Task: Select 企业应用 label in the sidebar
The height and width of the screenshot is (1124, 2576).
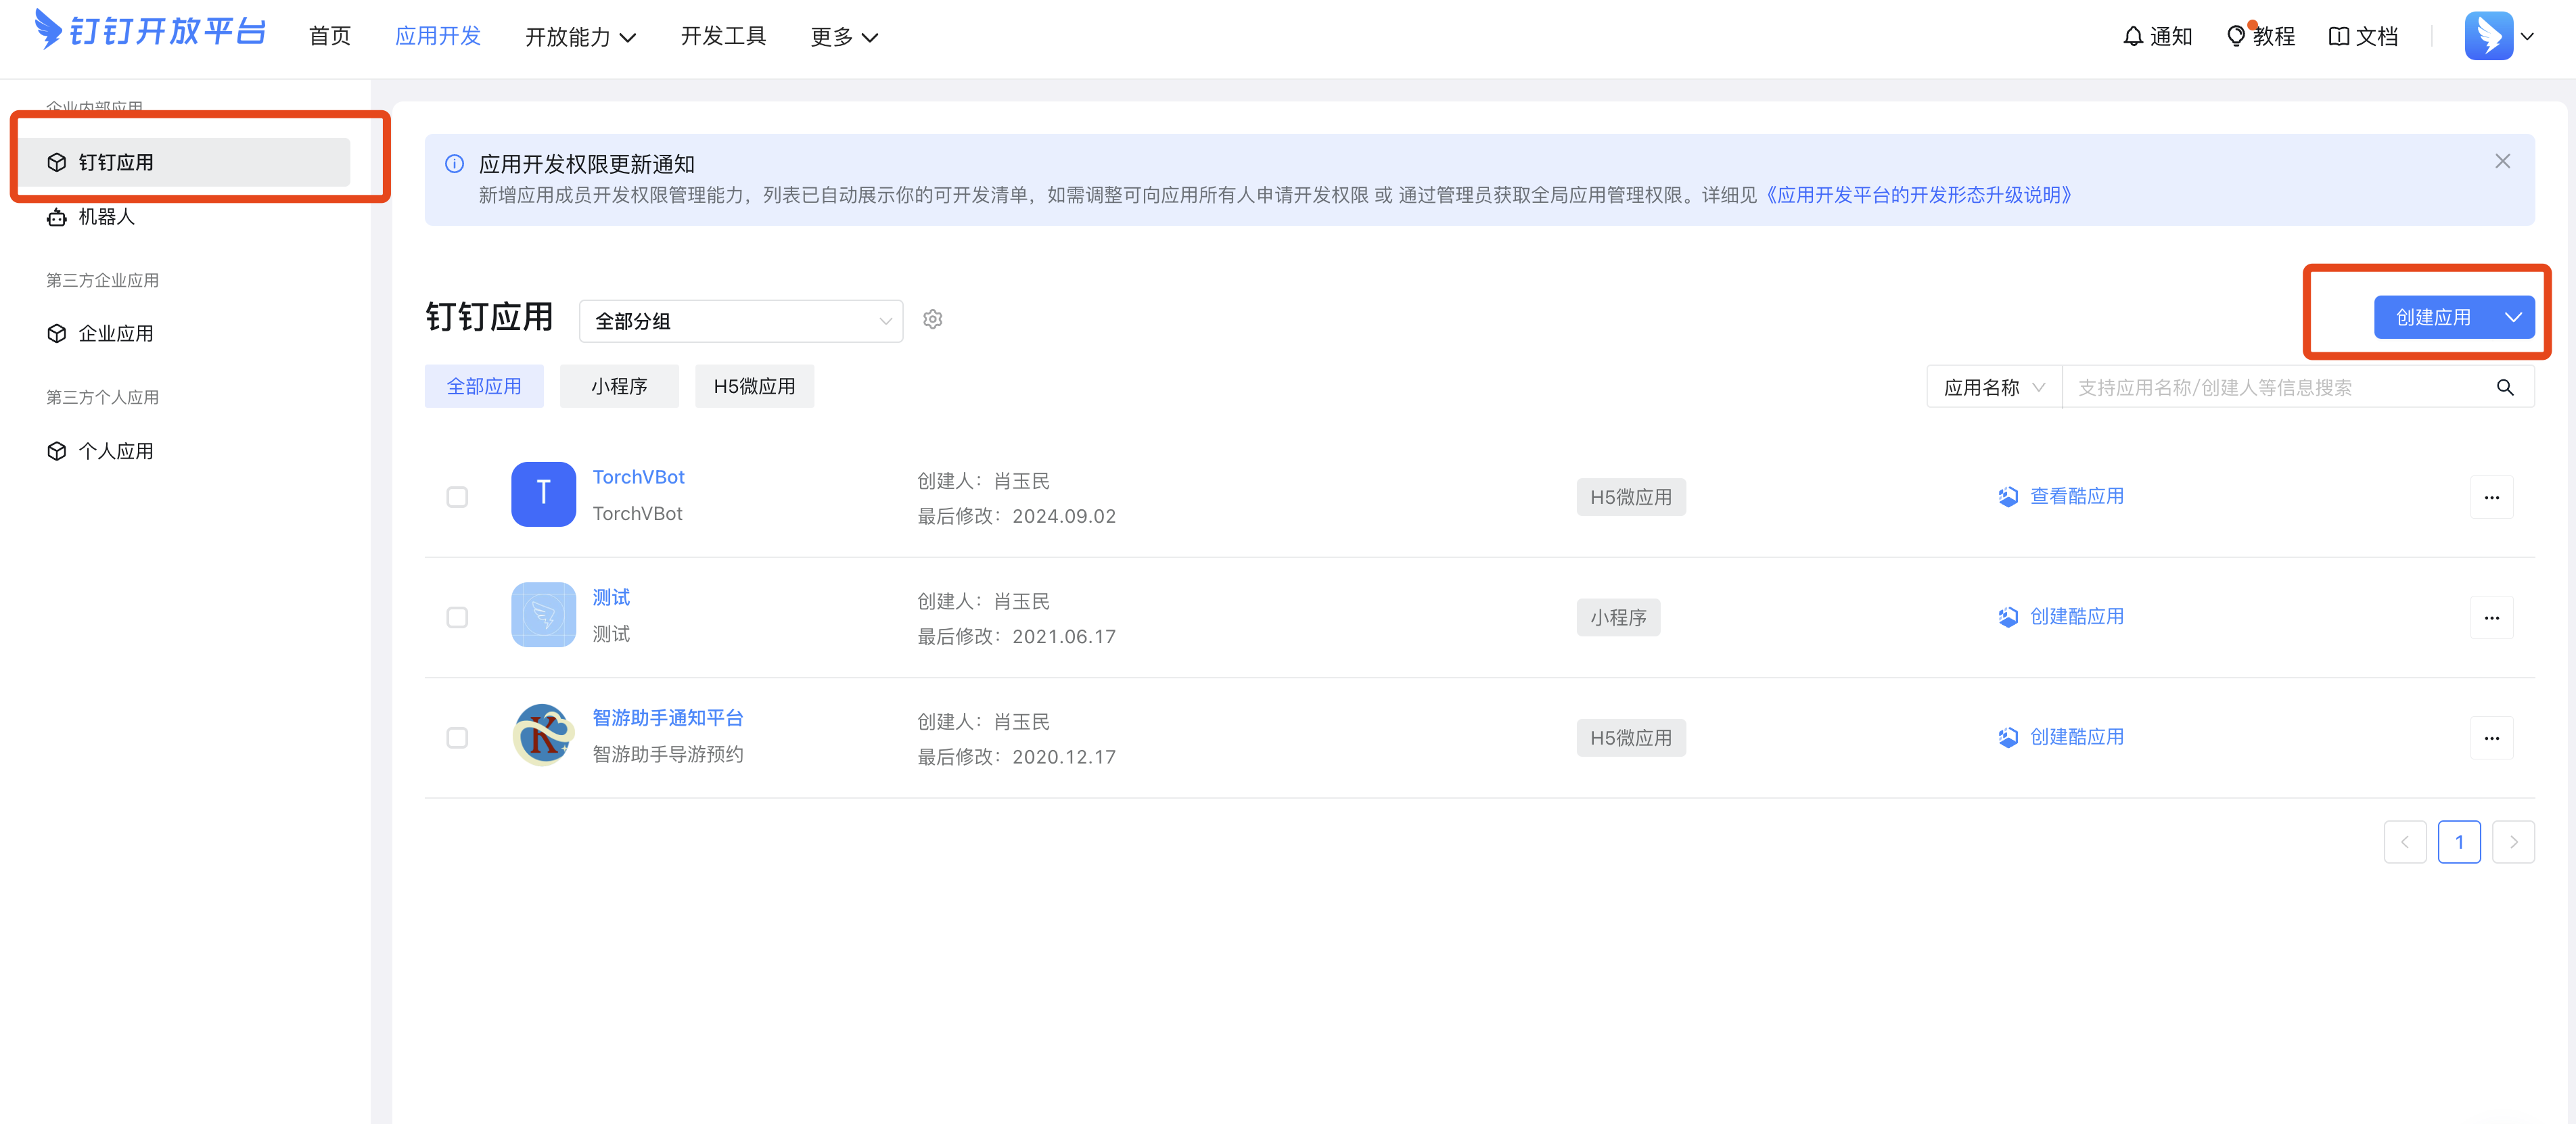Action: pos(116,333)
